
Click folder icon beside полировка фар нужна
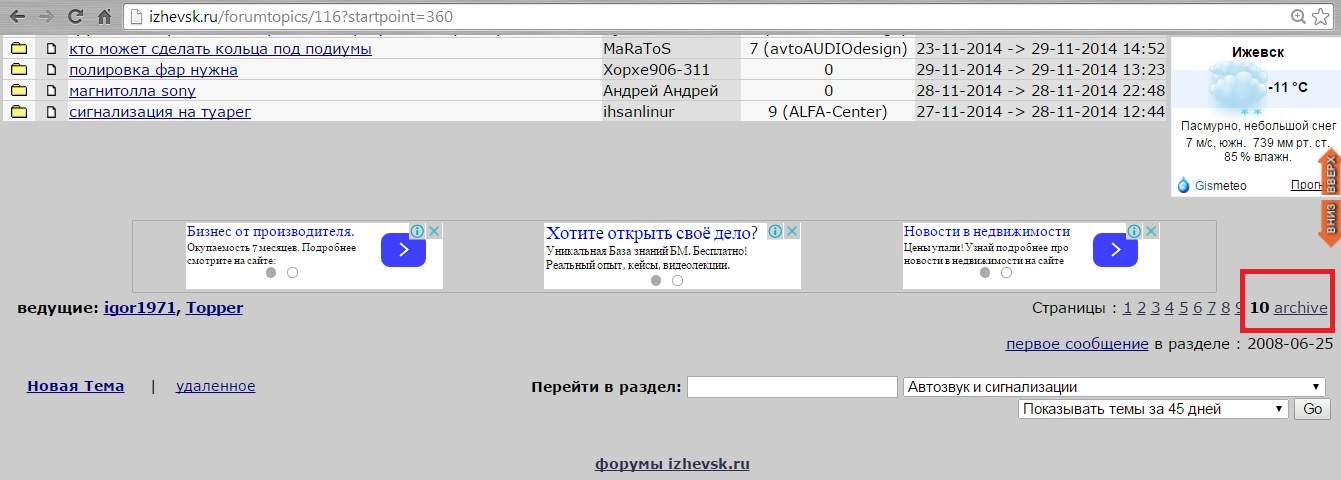18,70
